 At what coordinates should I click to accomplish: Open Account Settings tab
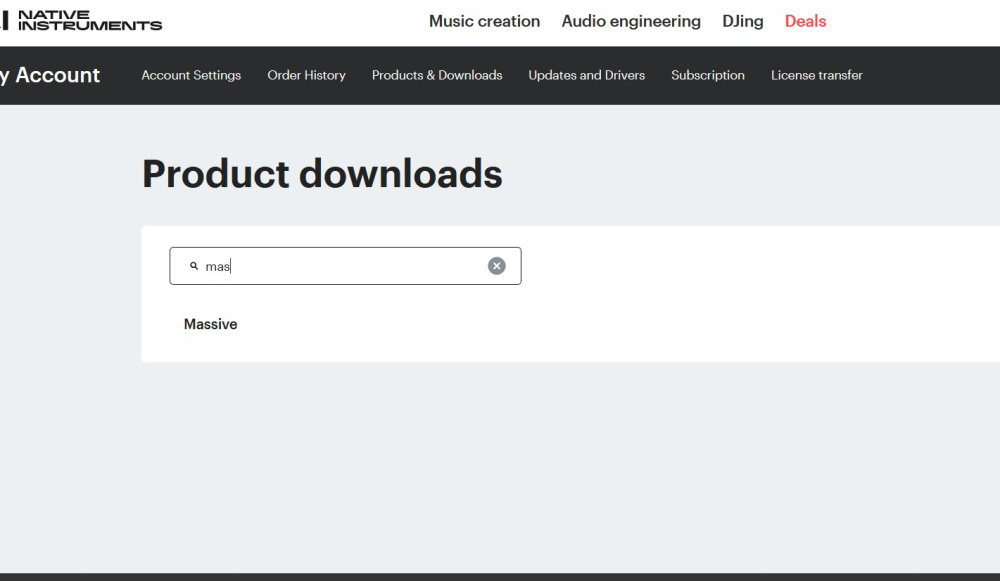point(191,75)
